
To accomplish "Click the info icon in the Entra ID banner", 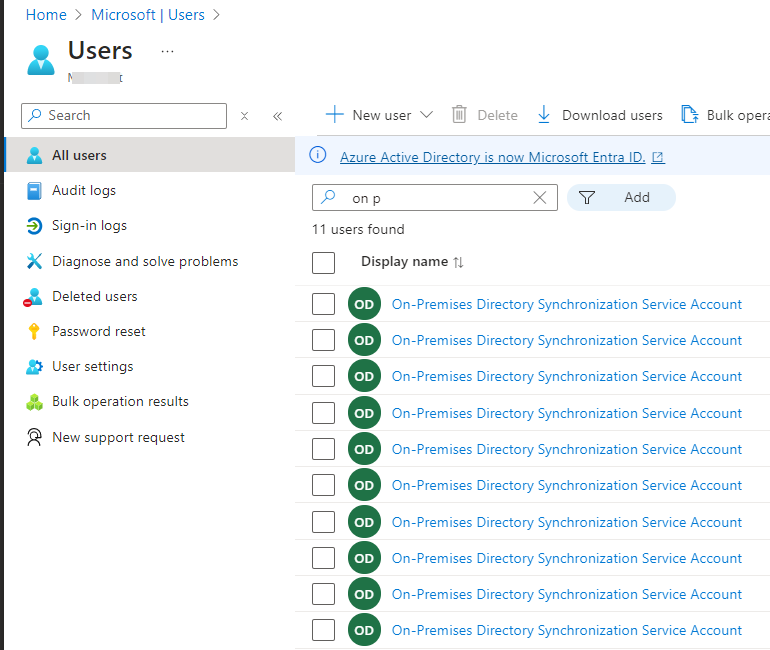I will (318, 155).
